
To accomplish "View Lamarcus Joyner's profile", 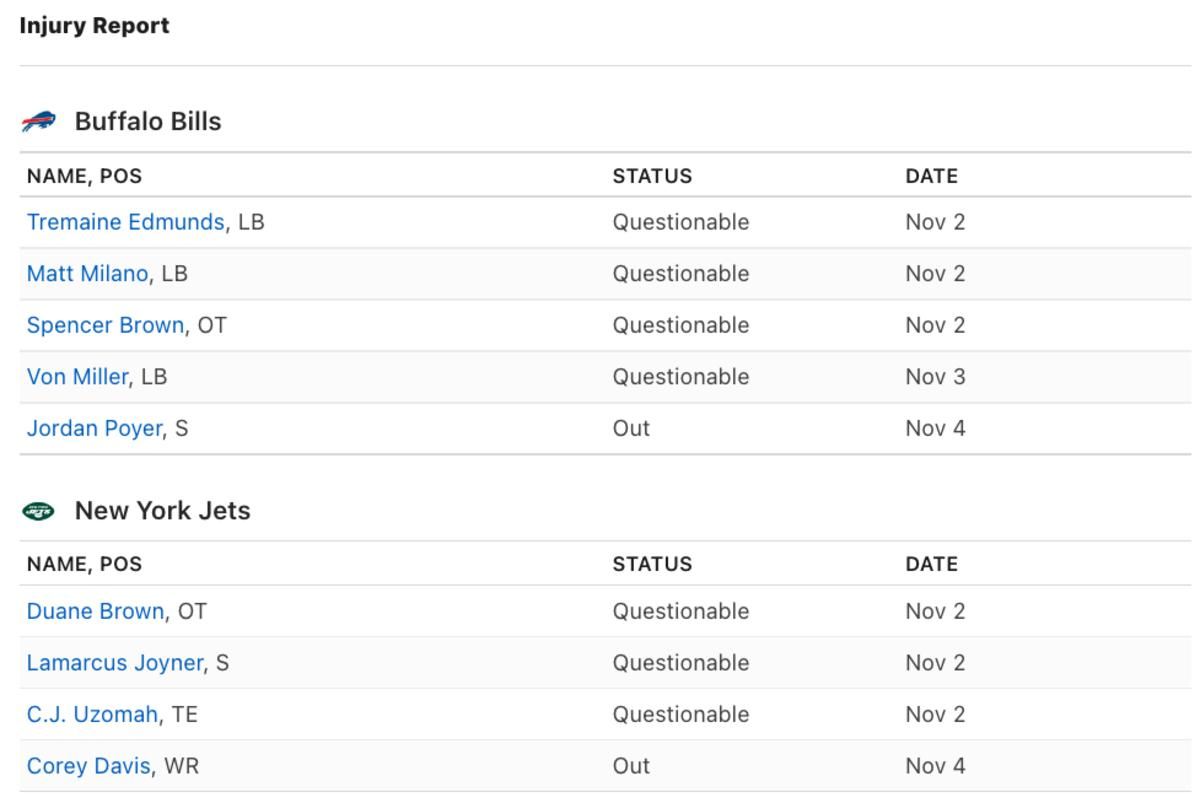I will pos(115,663).
